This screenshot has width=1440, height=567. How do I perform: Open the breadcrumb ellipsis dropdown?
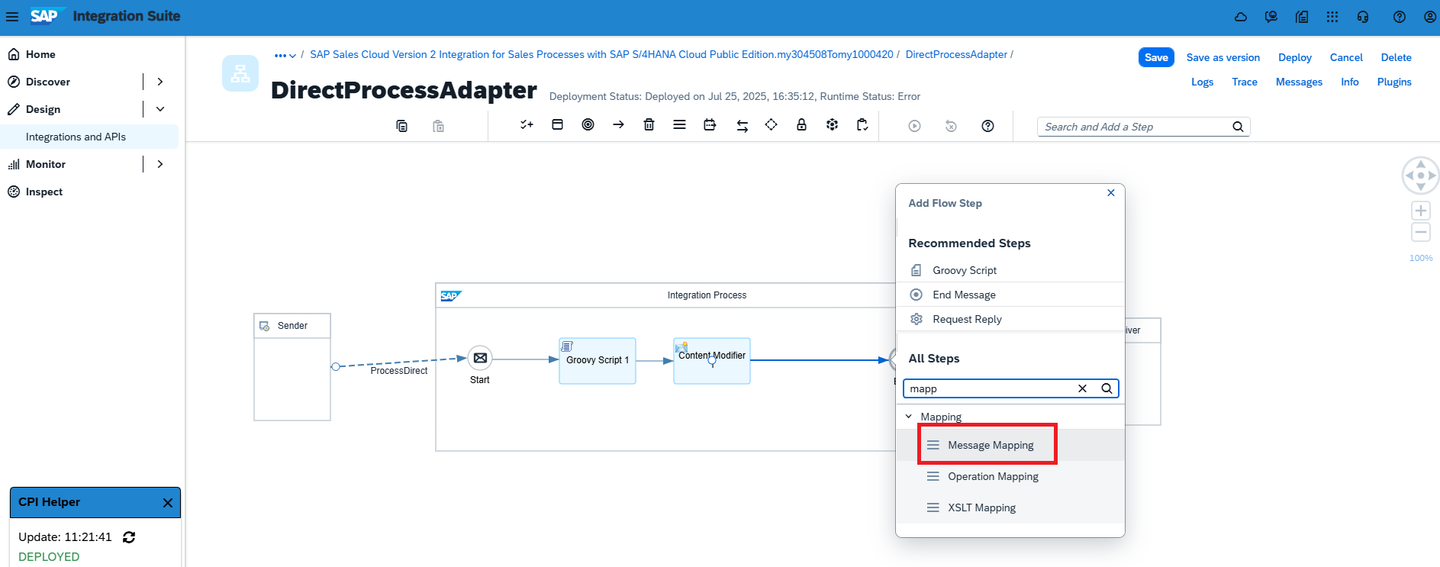(285, 55)
